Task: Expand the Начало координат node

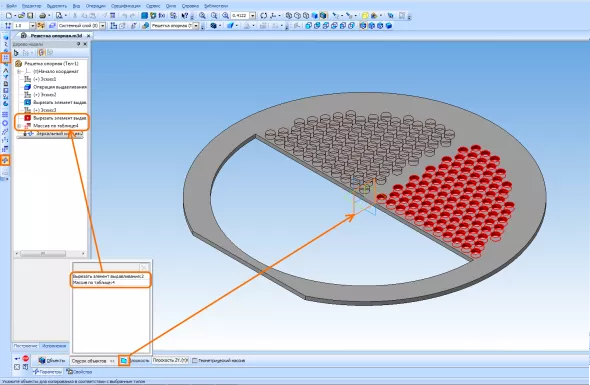Action: [19, 71]
